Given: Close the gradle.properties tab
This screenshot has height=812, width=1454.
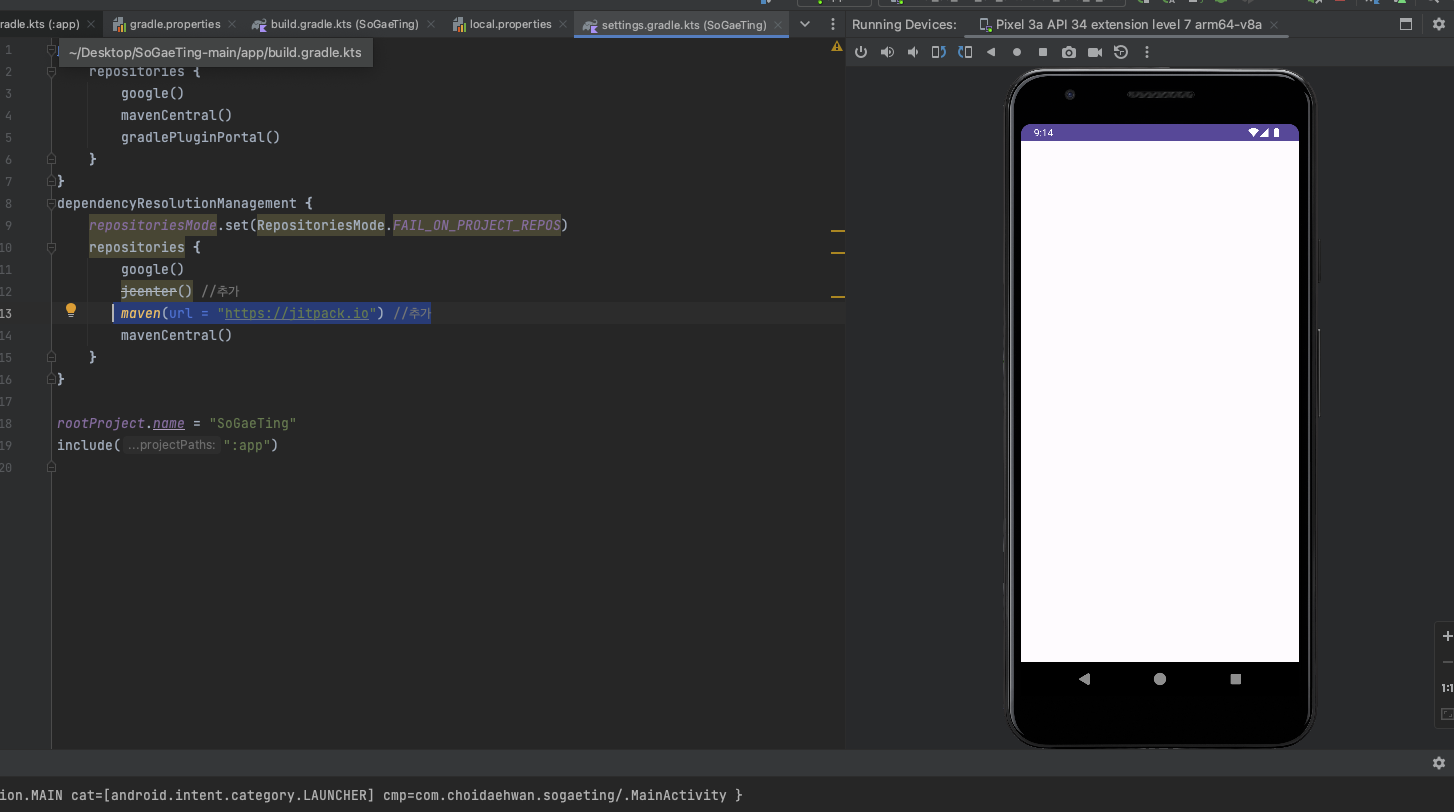Looking at the screenshot, I should tap(233, 24).
